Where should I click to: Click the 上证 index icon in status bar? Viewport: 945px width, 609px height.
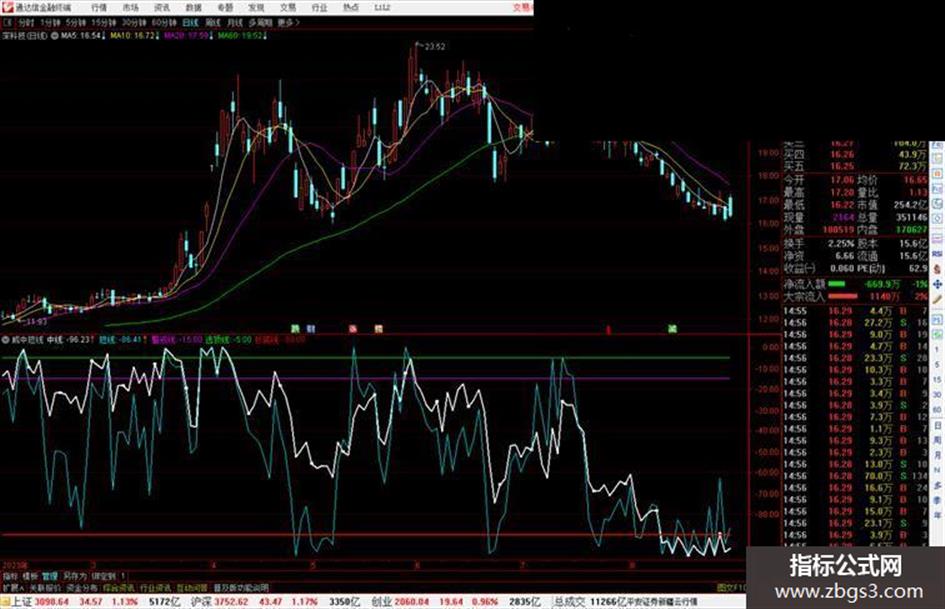click(x=6, y=602)
